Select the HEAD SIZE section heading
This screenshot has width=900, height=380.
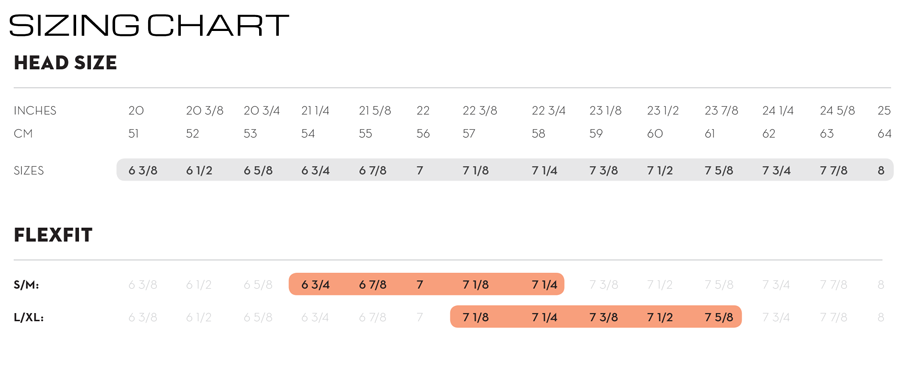(65, 63)
